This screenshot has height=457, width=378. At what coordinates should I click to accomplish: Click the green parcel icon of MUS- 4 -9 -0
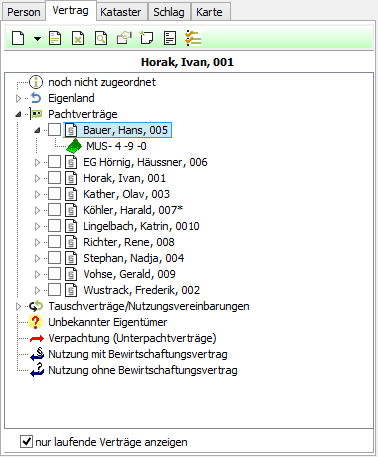pos(74,146)
